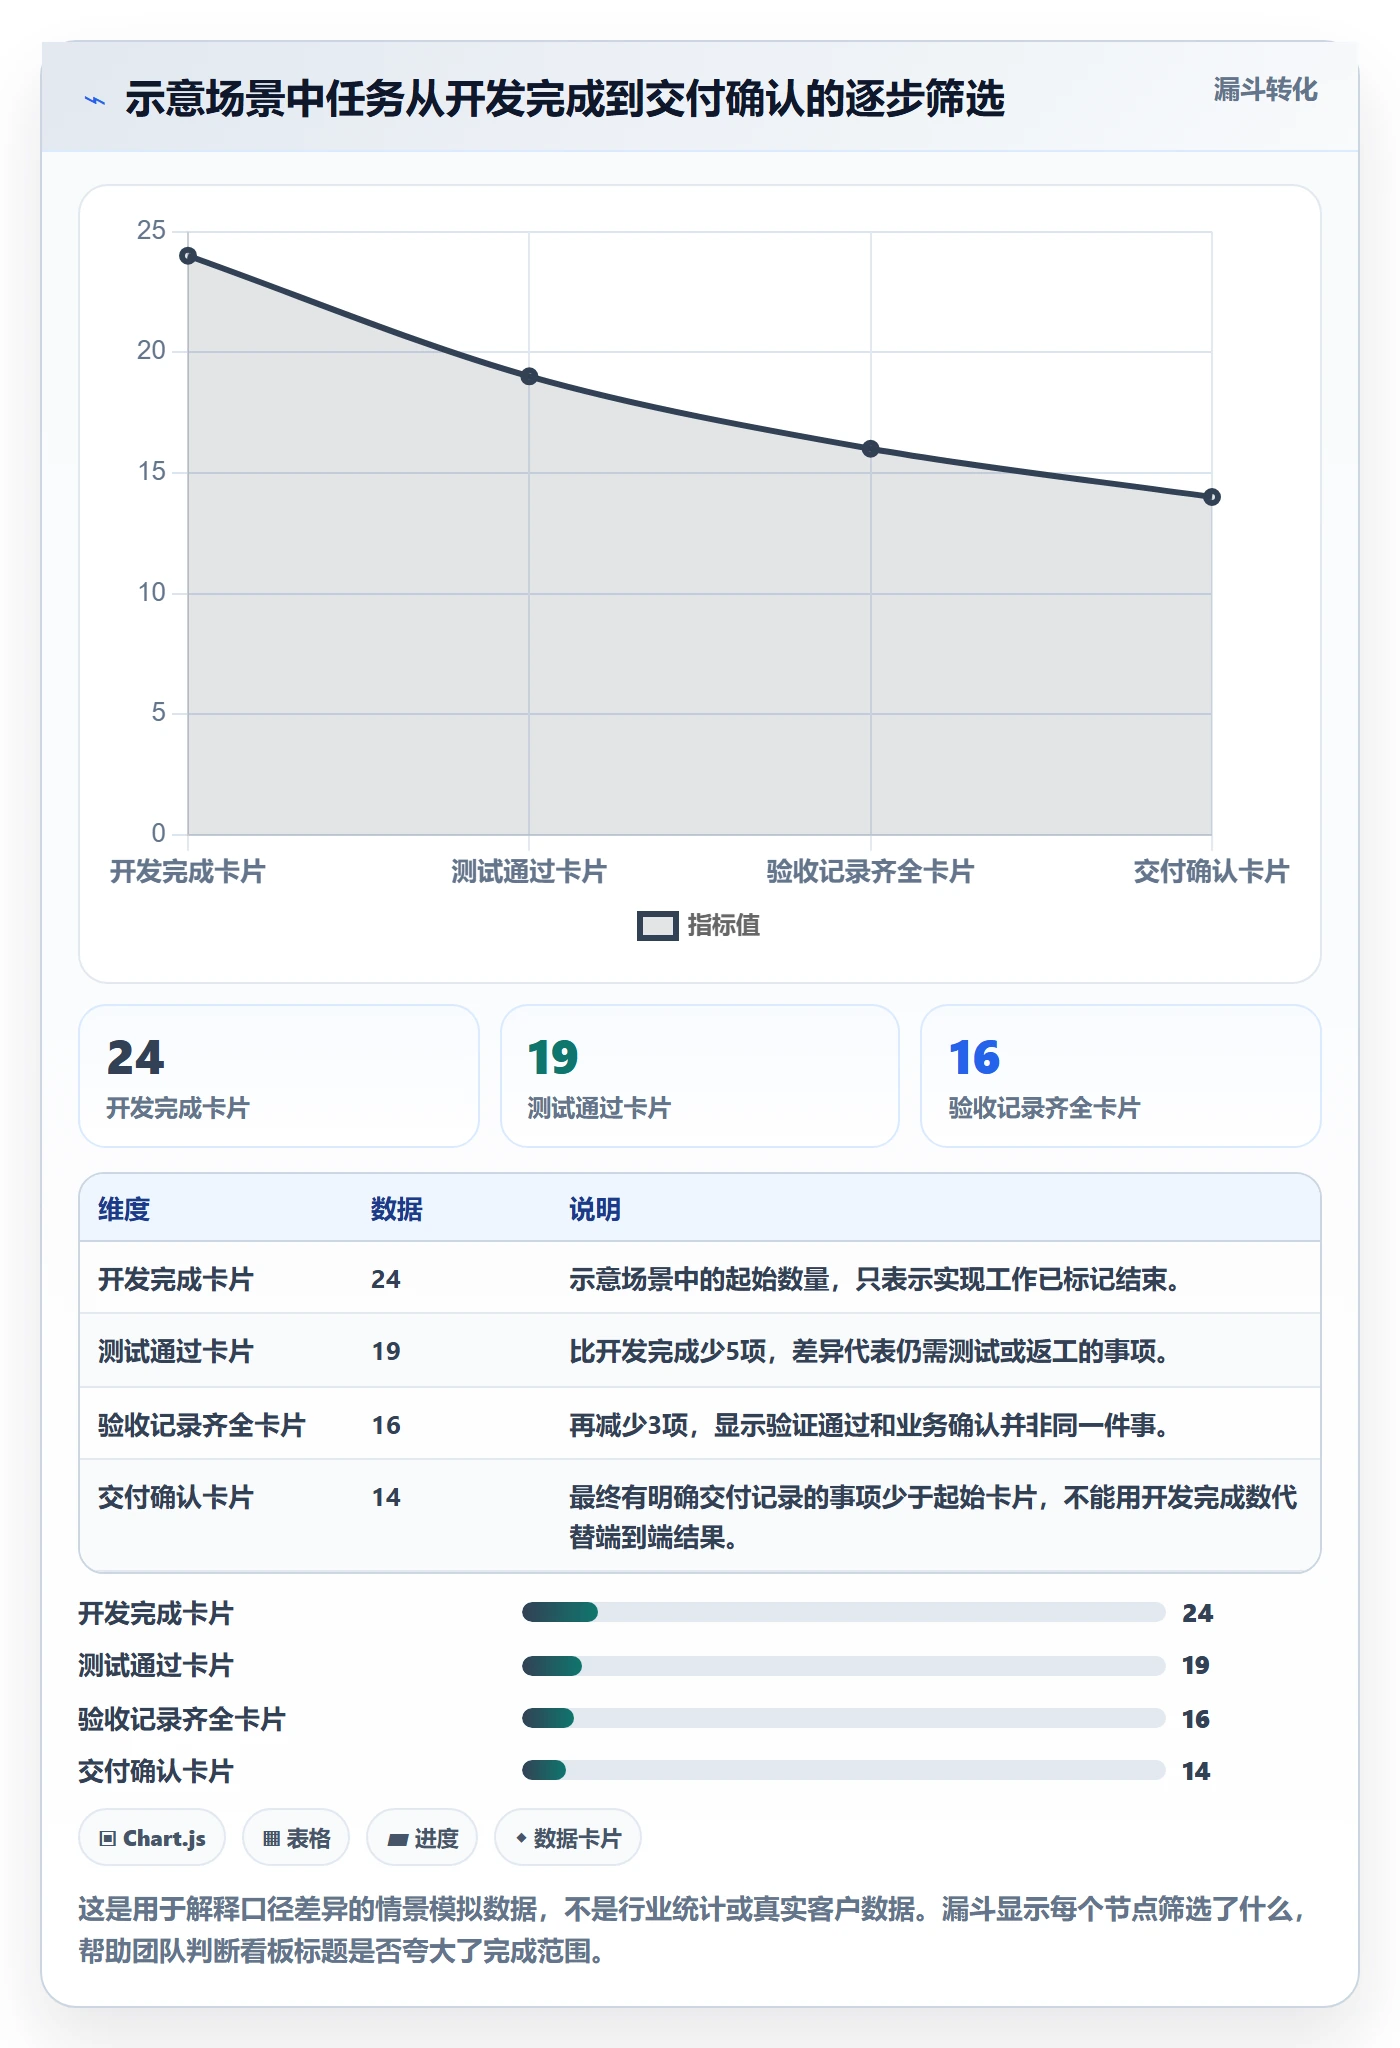Click the data point above 验收记录齐全卡片

pyautogui.click(x=871, y=449)
